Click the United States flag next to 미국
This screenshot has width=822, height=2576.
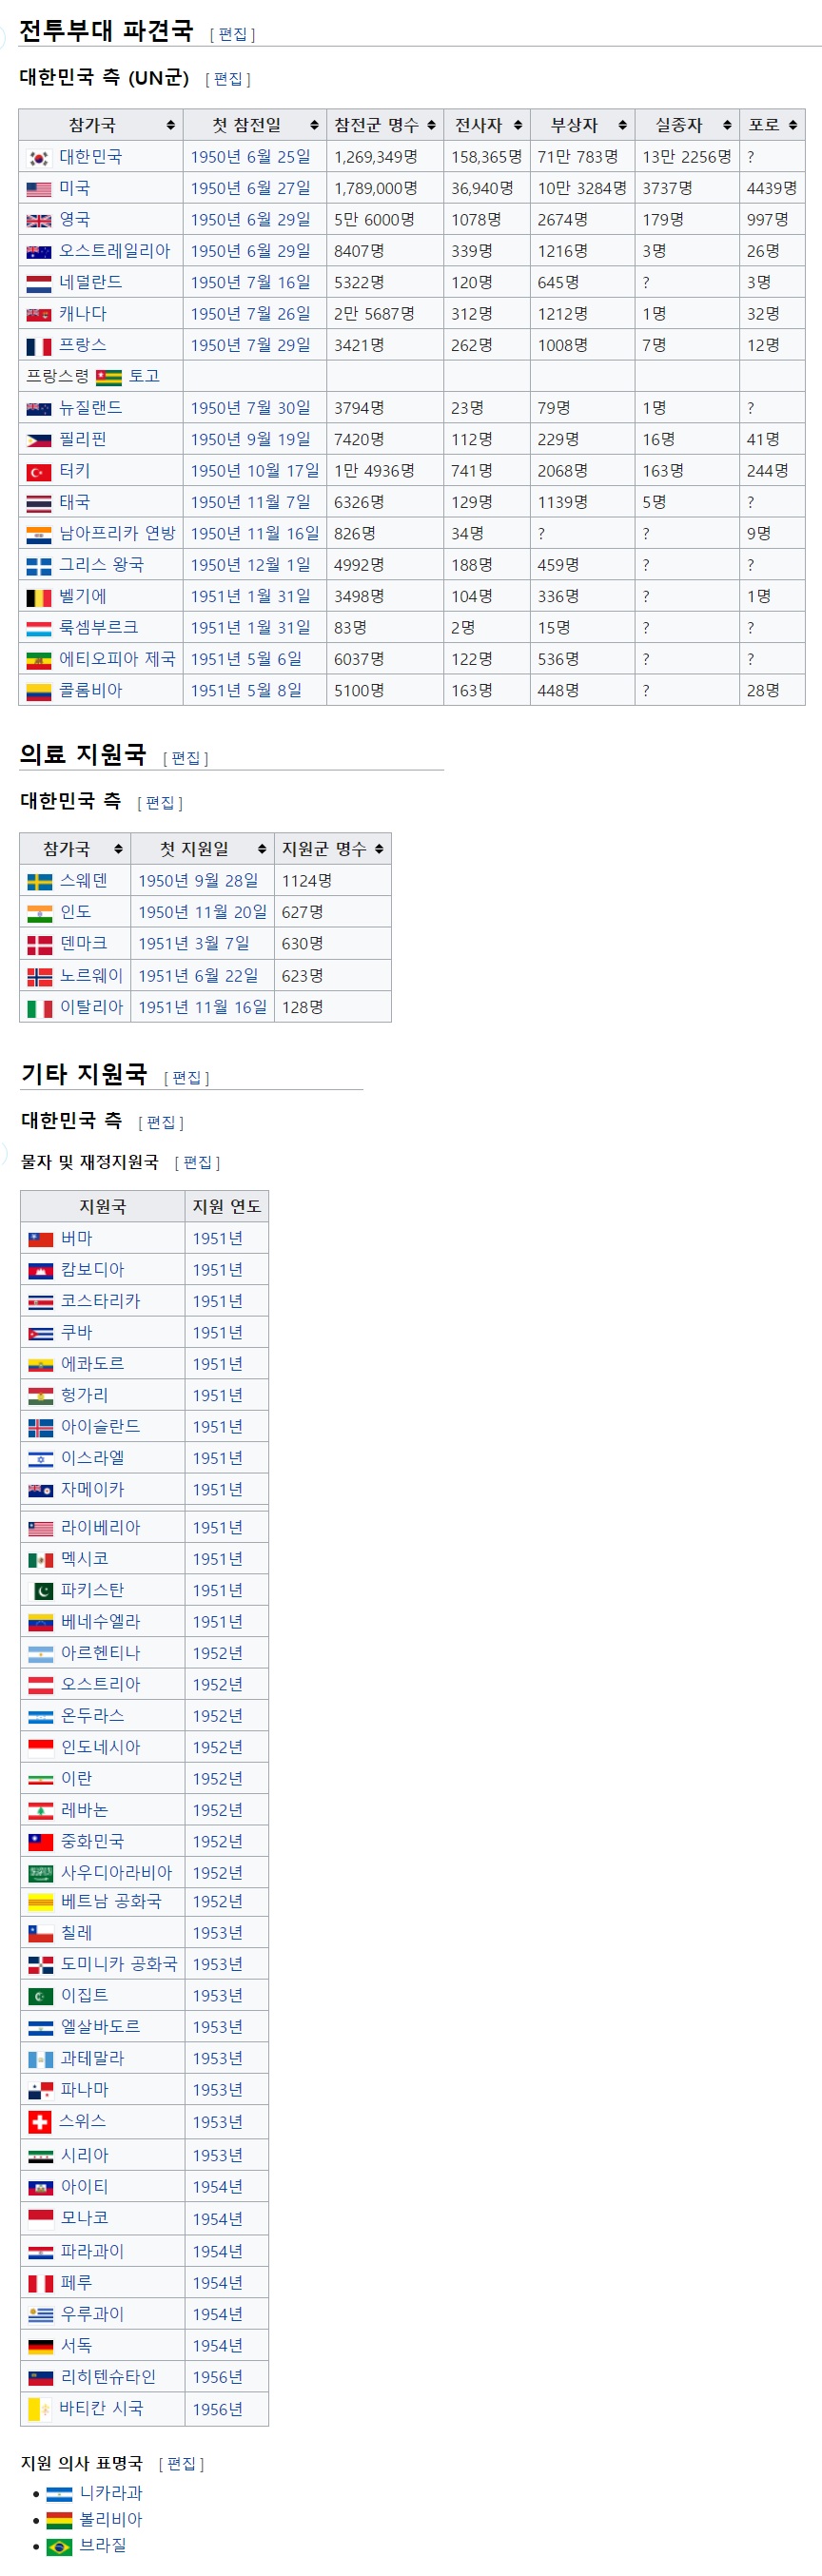(x=38, y=189)
